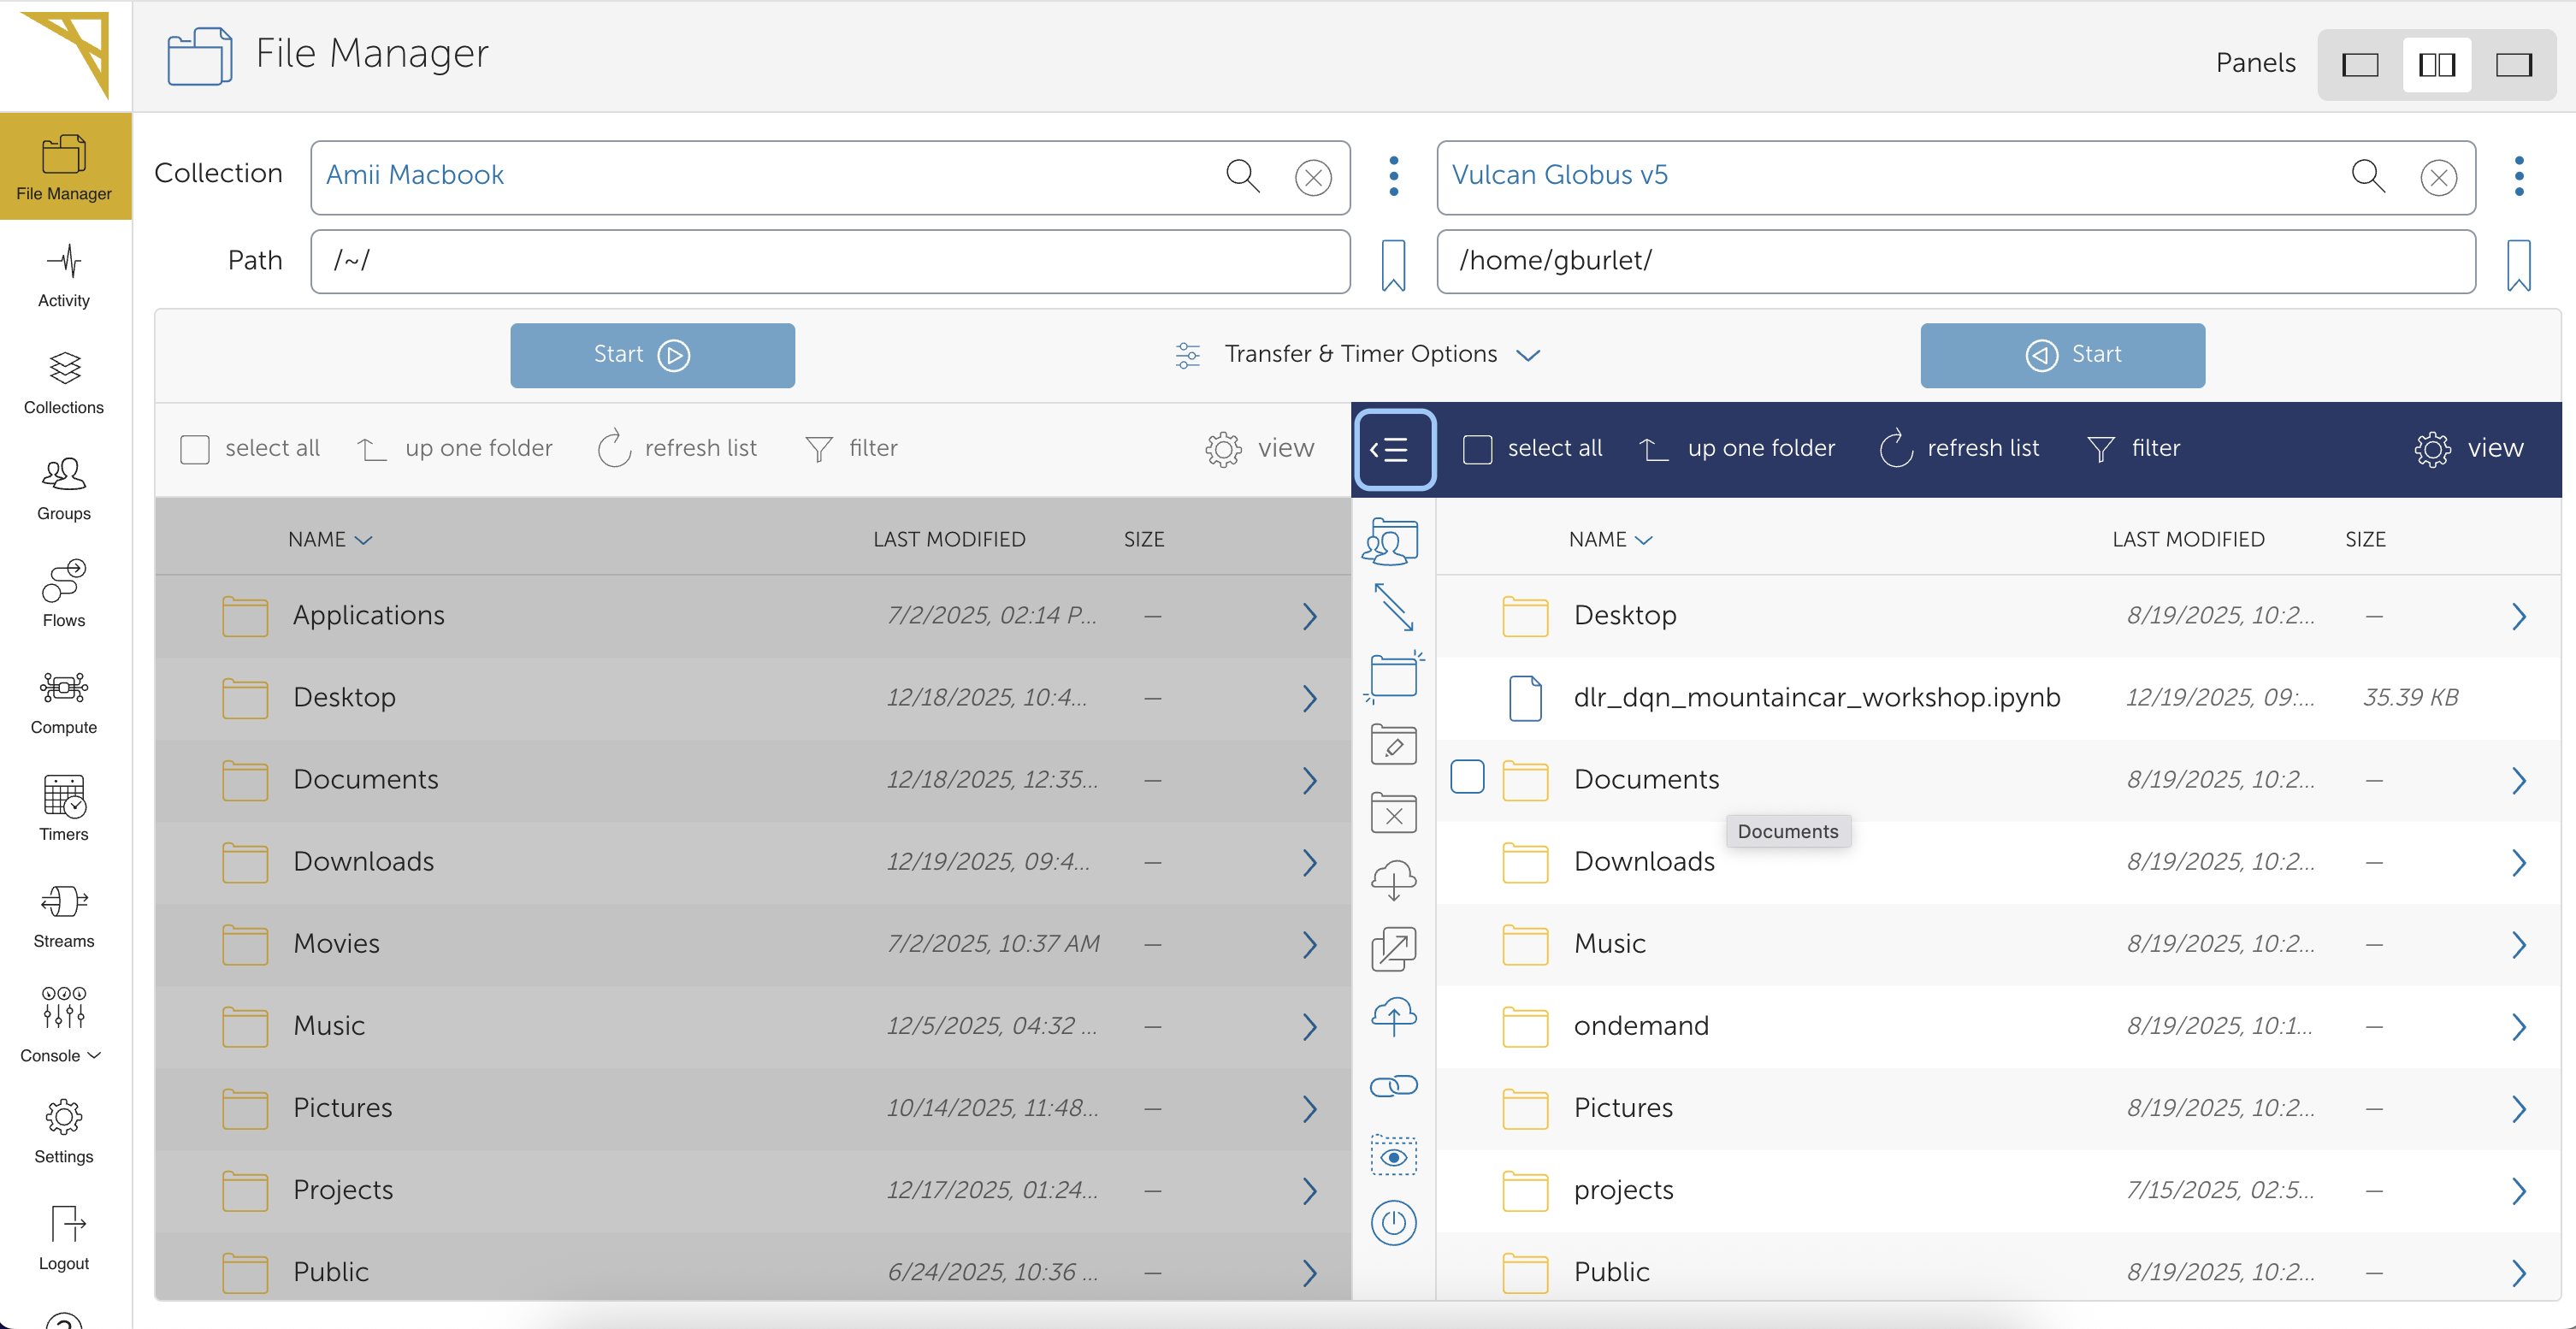Check the right panel select all box

1477,449
